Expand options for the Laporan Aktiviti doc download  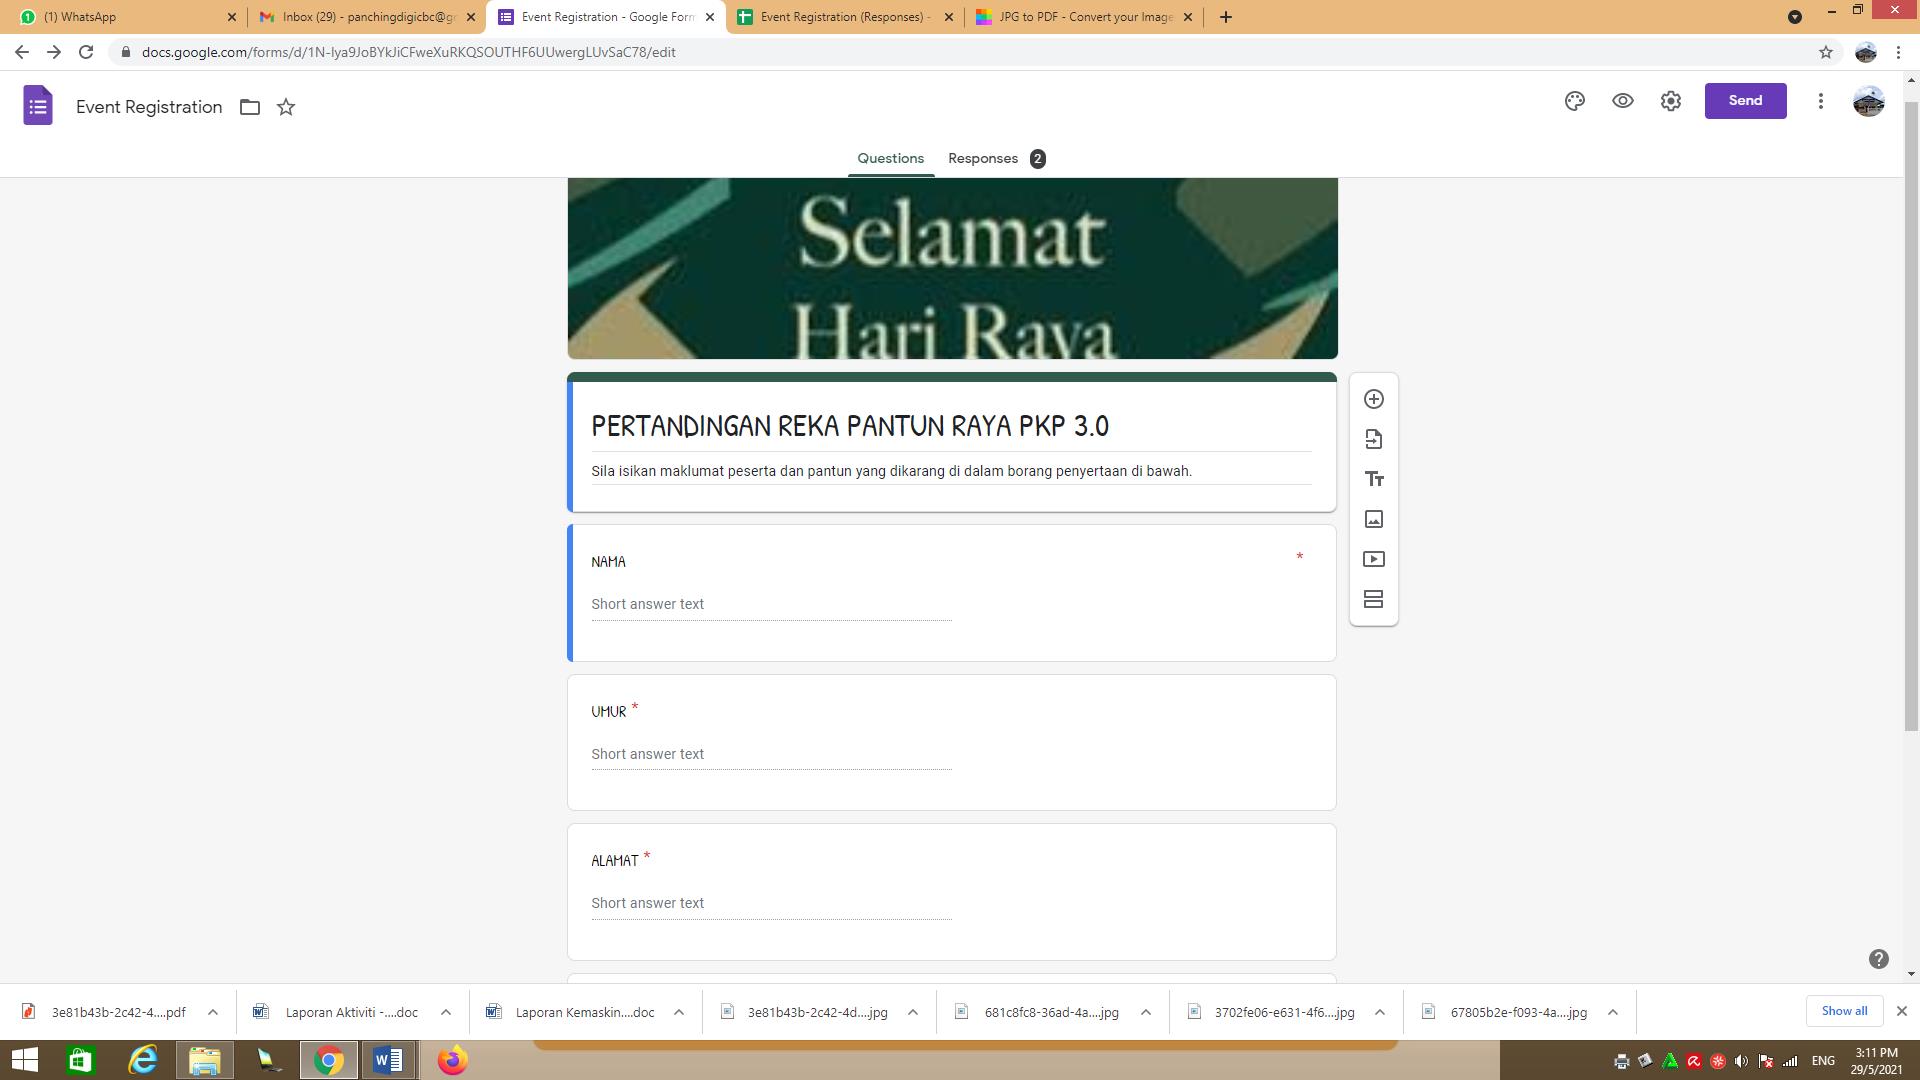446,1012
